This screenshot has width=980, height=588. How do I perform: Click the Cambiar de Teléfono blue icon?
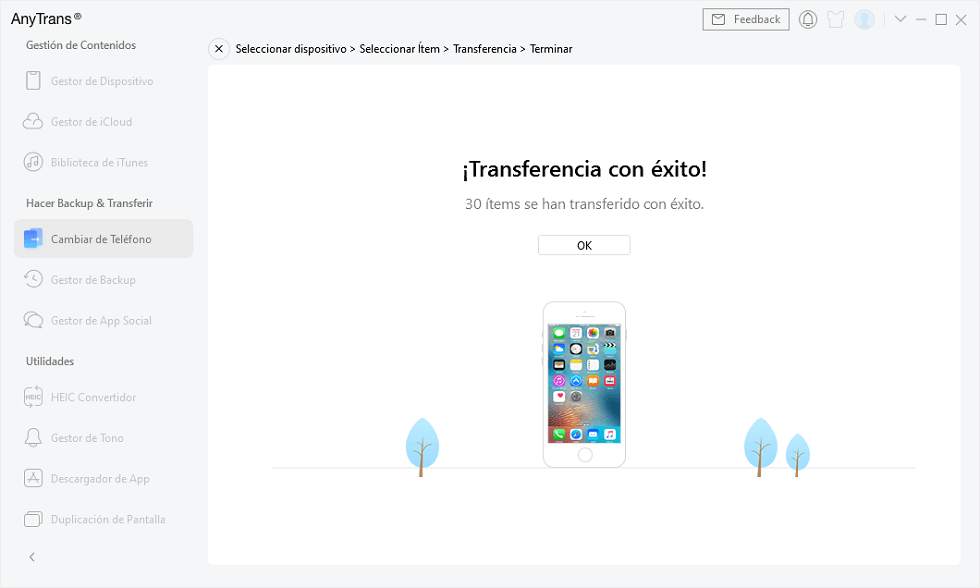coord(33,239)
